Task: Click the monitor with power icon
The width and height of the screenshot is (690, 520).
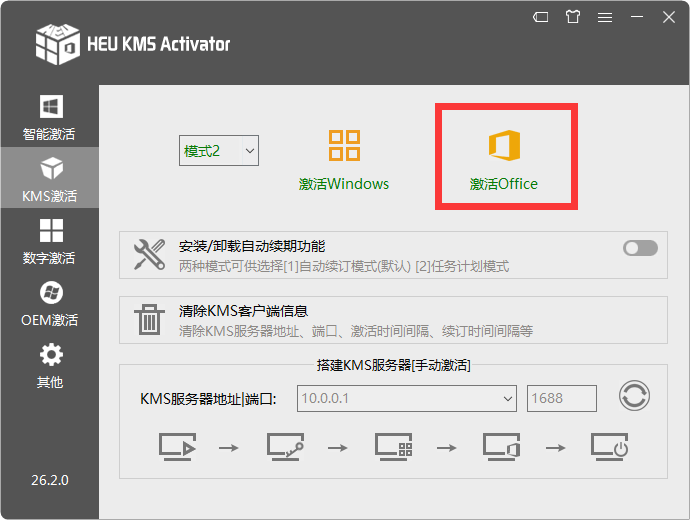Action: pyautogui.click(x=609, y=447)
